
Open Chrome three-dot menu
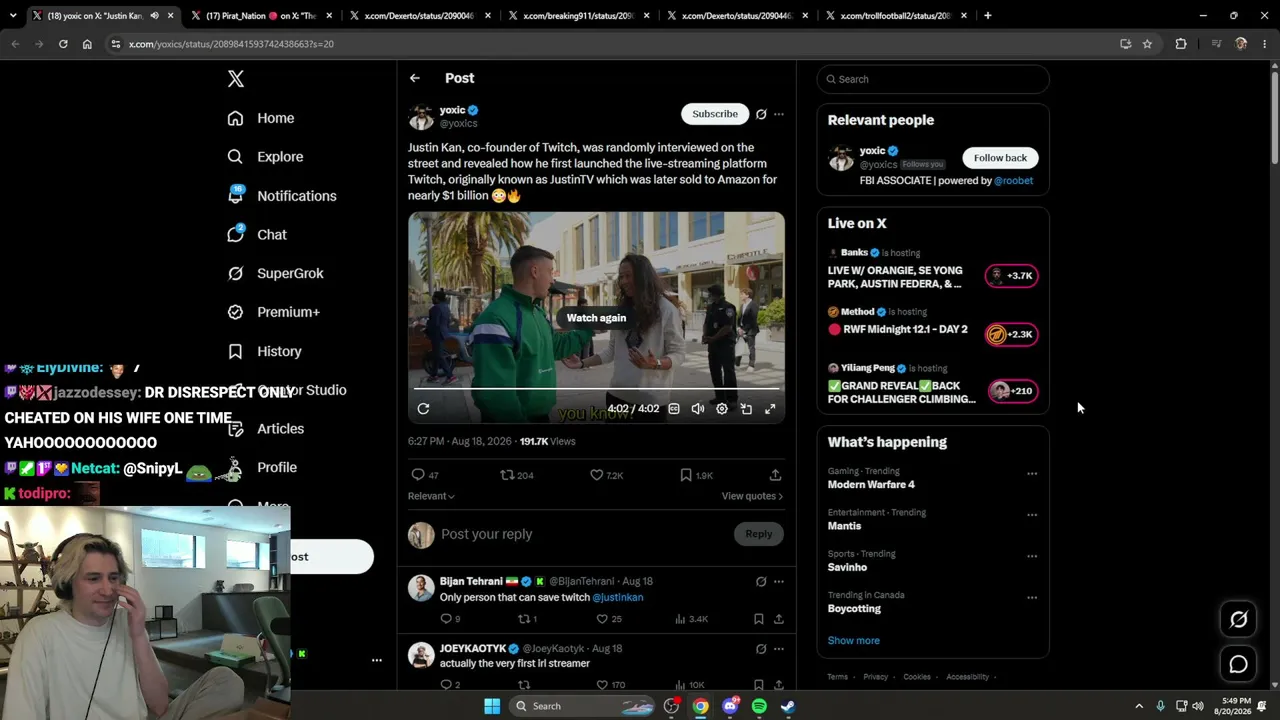coord(1265,44)
